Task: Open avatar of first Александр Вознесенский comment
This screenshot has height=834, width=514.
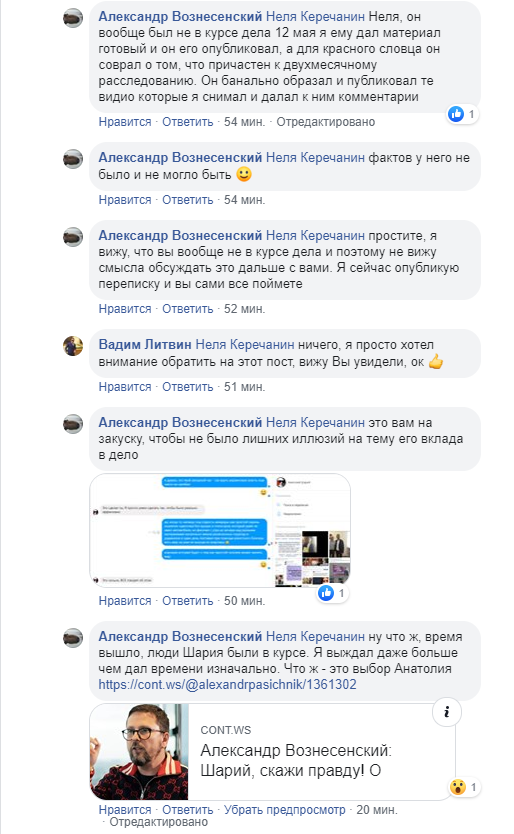Action: pos(73,19)
